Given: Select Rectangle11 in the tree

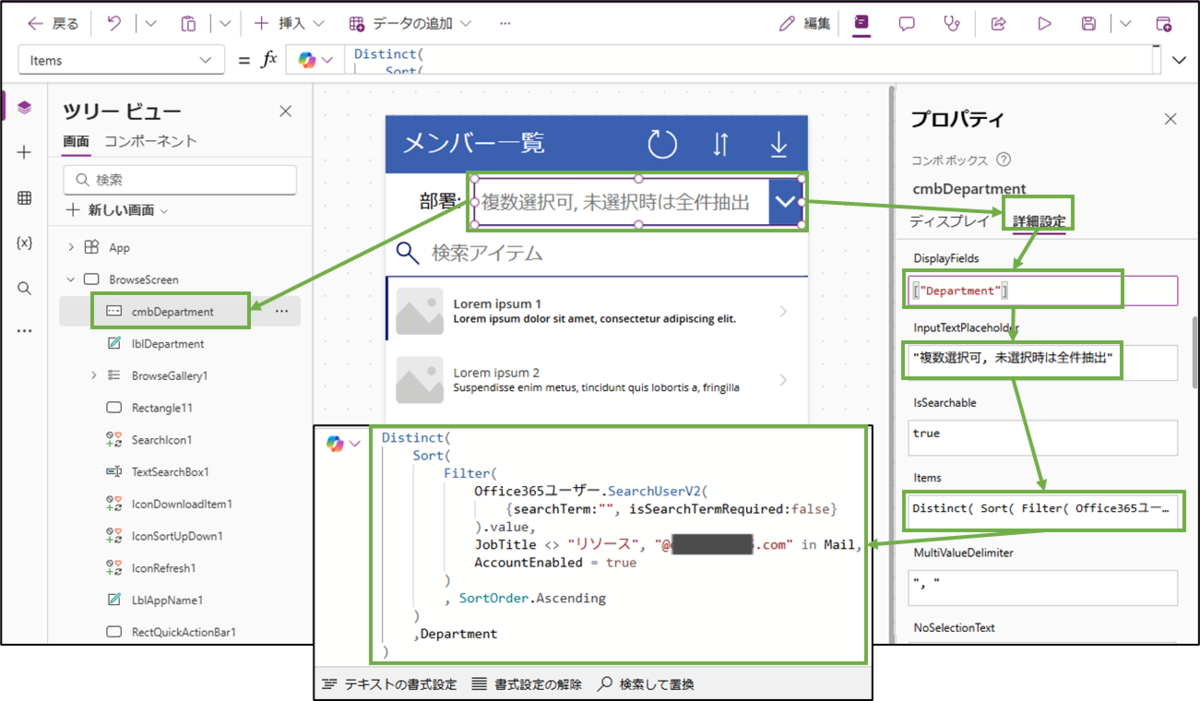Looking at the screenshot, I should click(x=162, y=407).
